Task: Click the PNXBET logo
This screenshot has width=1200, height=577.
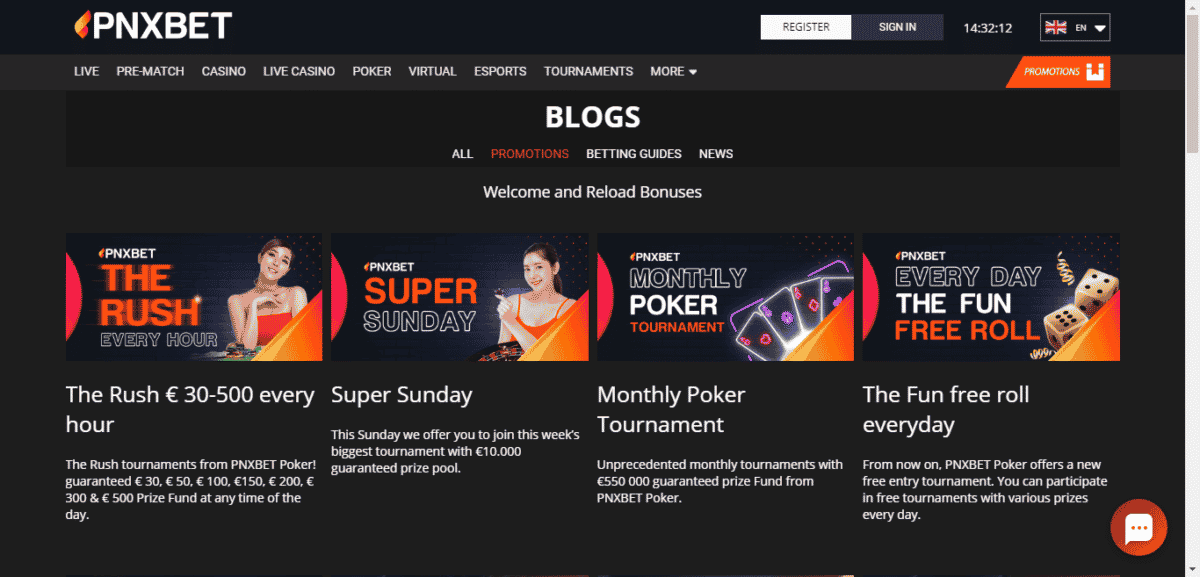Action: click(x=153, y=25)
